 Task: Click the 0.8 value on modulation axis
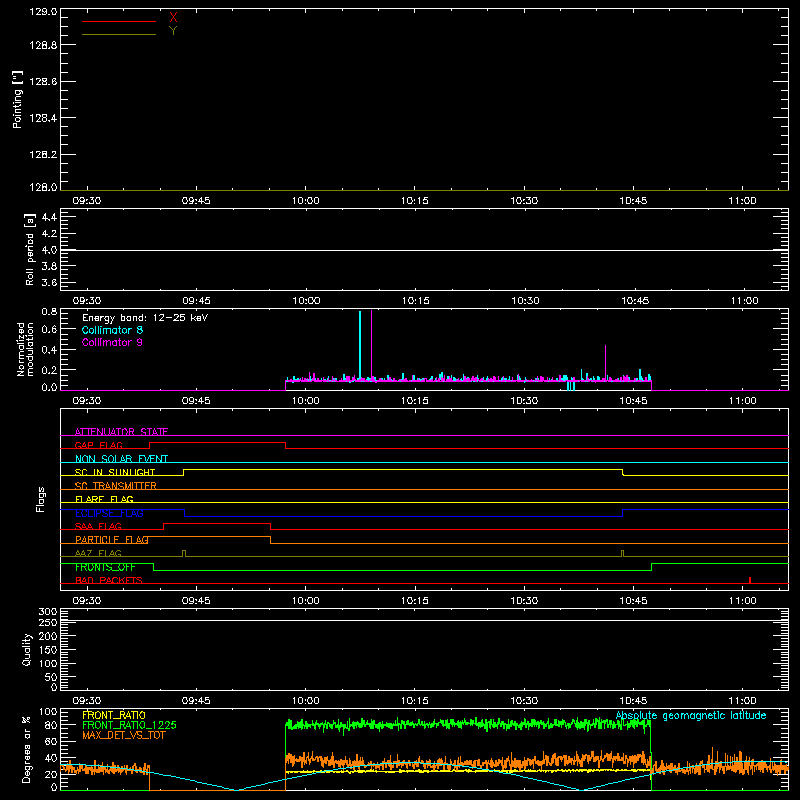(49, 312)
